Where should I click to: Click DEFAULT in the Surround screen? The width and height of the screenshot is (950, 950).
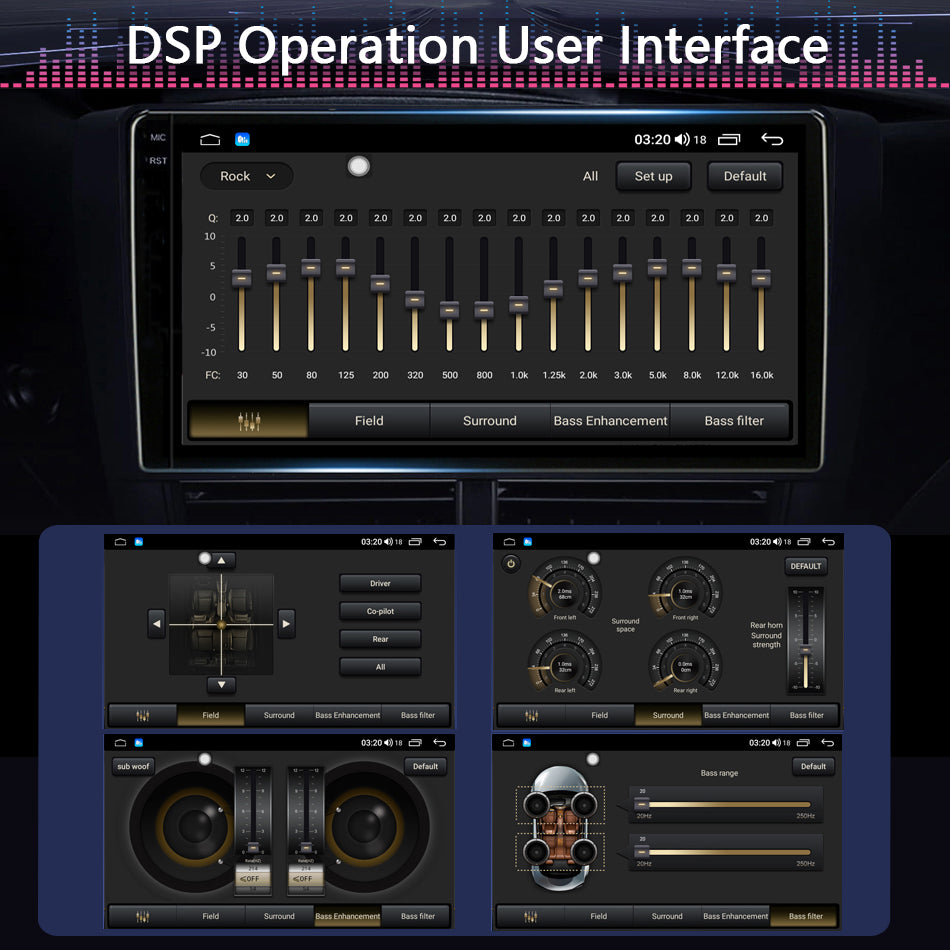806,566
